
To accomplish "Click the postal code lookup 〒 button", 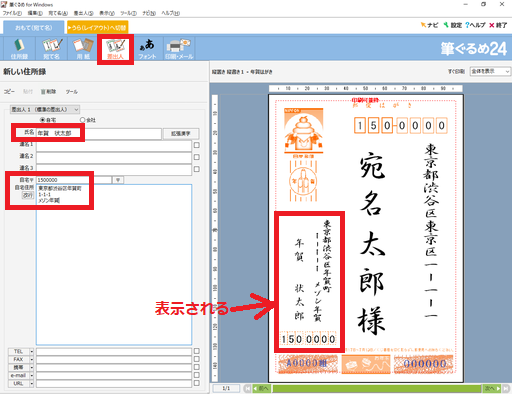I will click(118, 180).
